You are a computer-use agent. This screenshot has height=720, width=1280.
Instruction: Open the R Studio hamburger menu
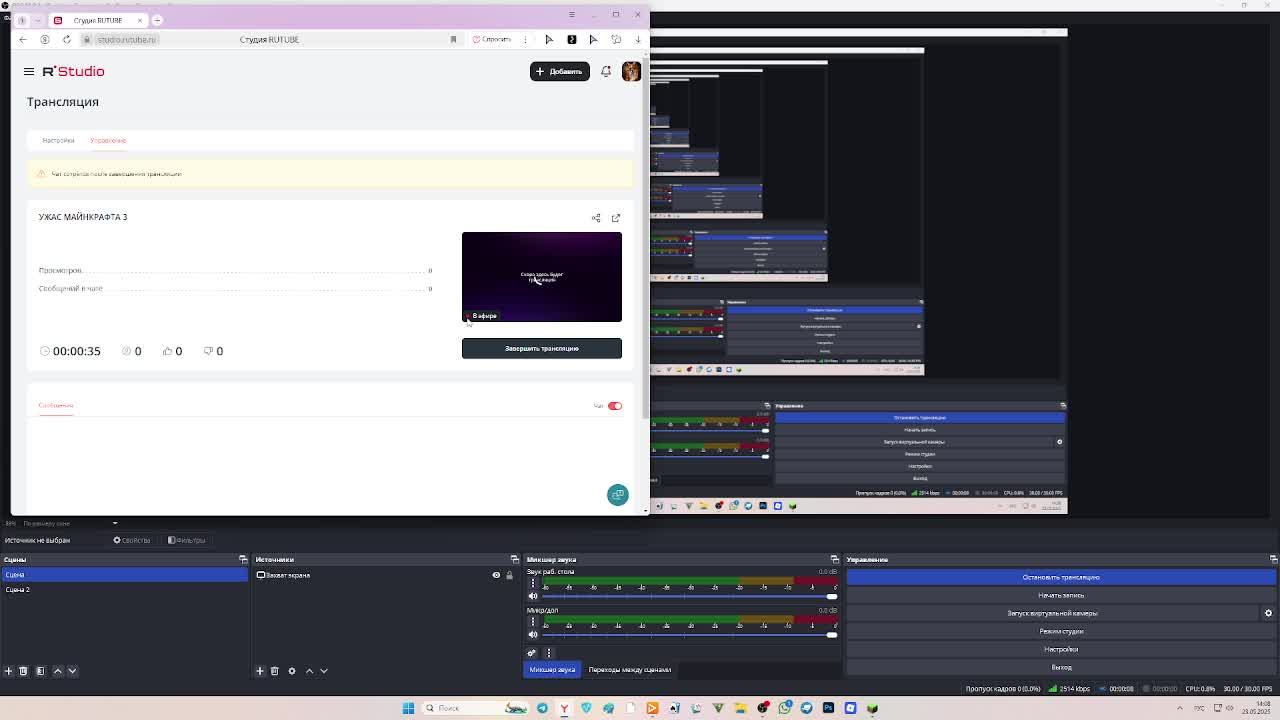click(x=29, y=71)
